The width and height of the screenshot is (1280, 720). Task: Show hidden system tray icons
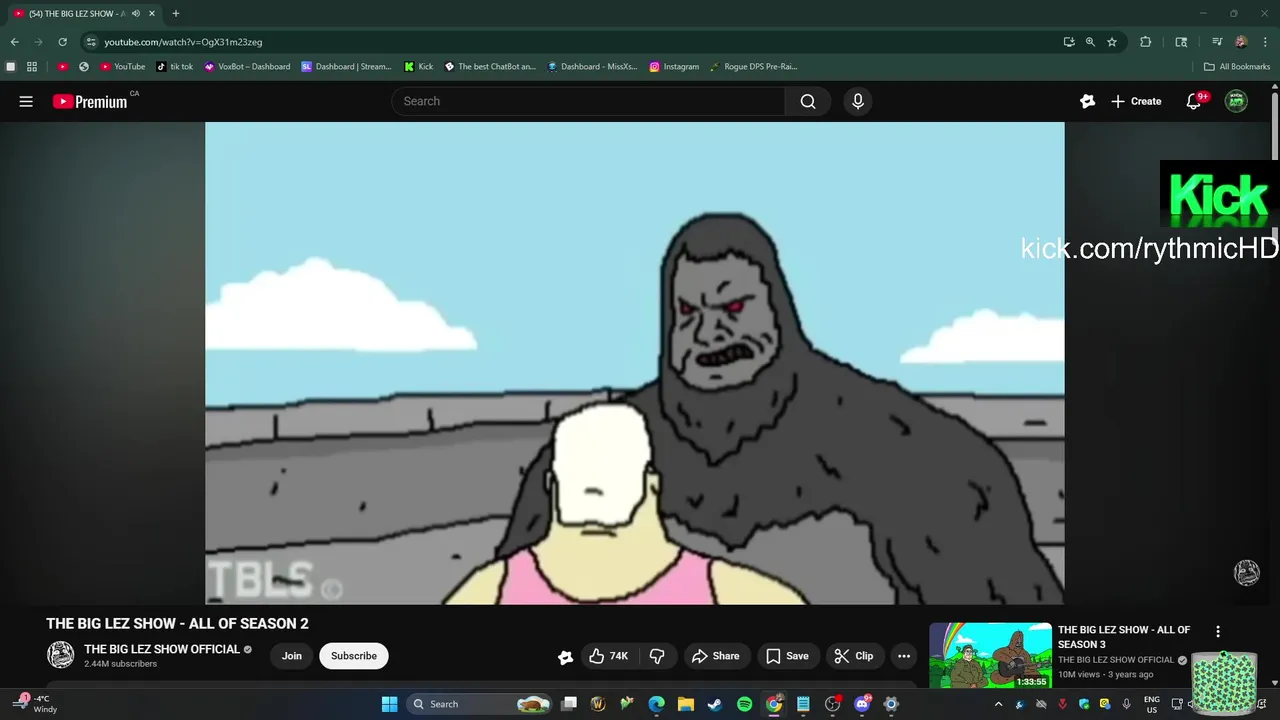coord(998,704)
